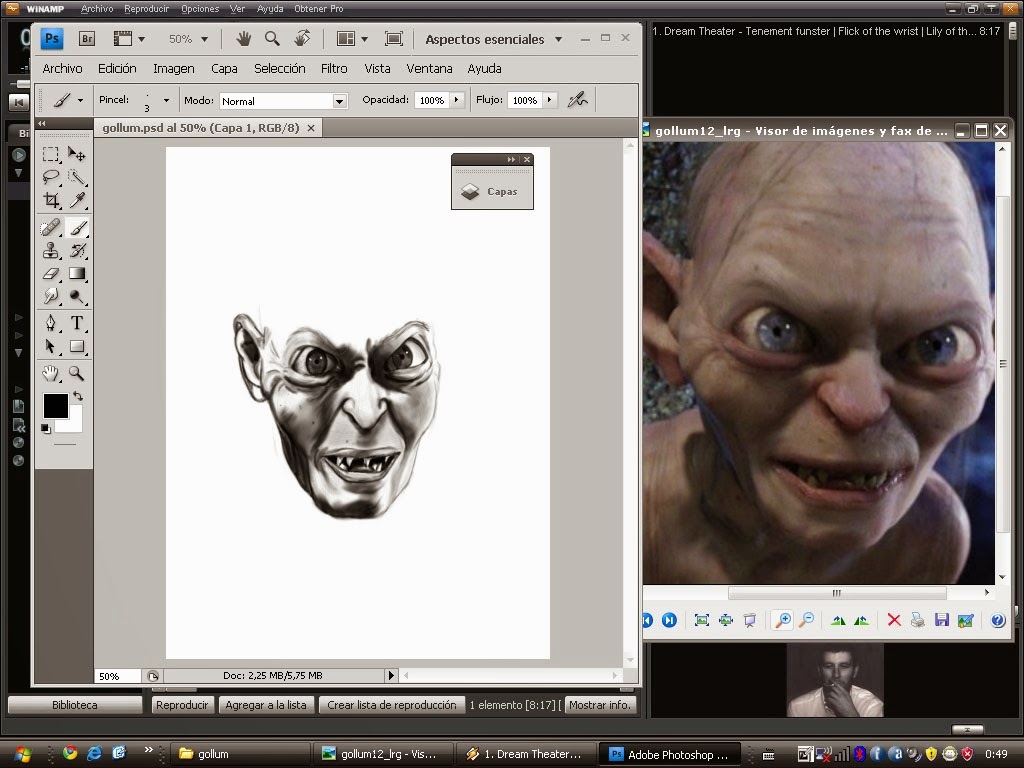Viewport: 1024px width, 768px height.
Task: Open Photoshop Archivo menu
Action: [x=62, y=69]
